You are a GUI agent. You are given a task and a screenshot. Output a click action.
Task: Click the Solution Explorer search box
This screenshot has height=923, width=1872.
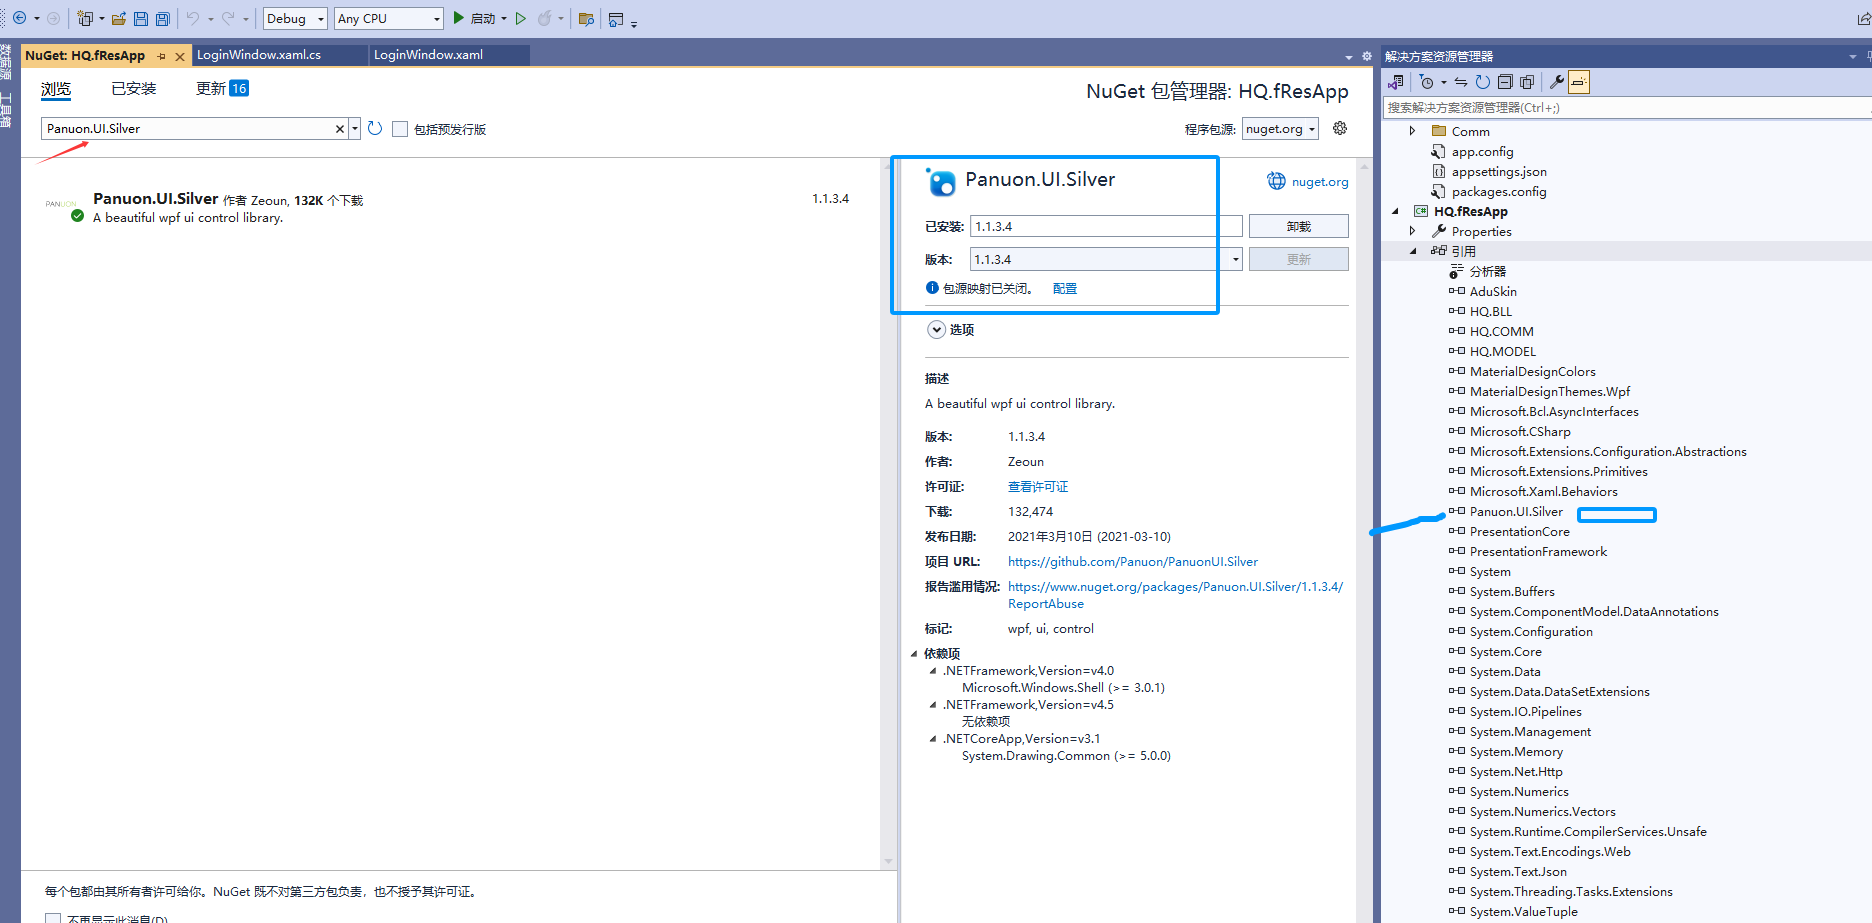tap(1626, 107)
